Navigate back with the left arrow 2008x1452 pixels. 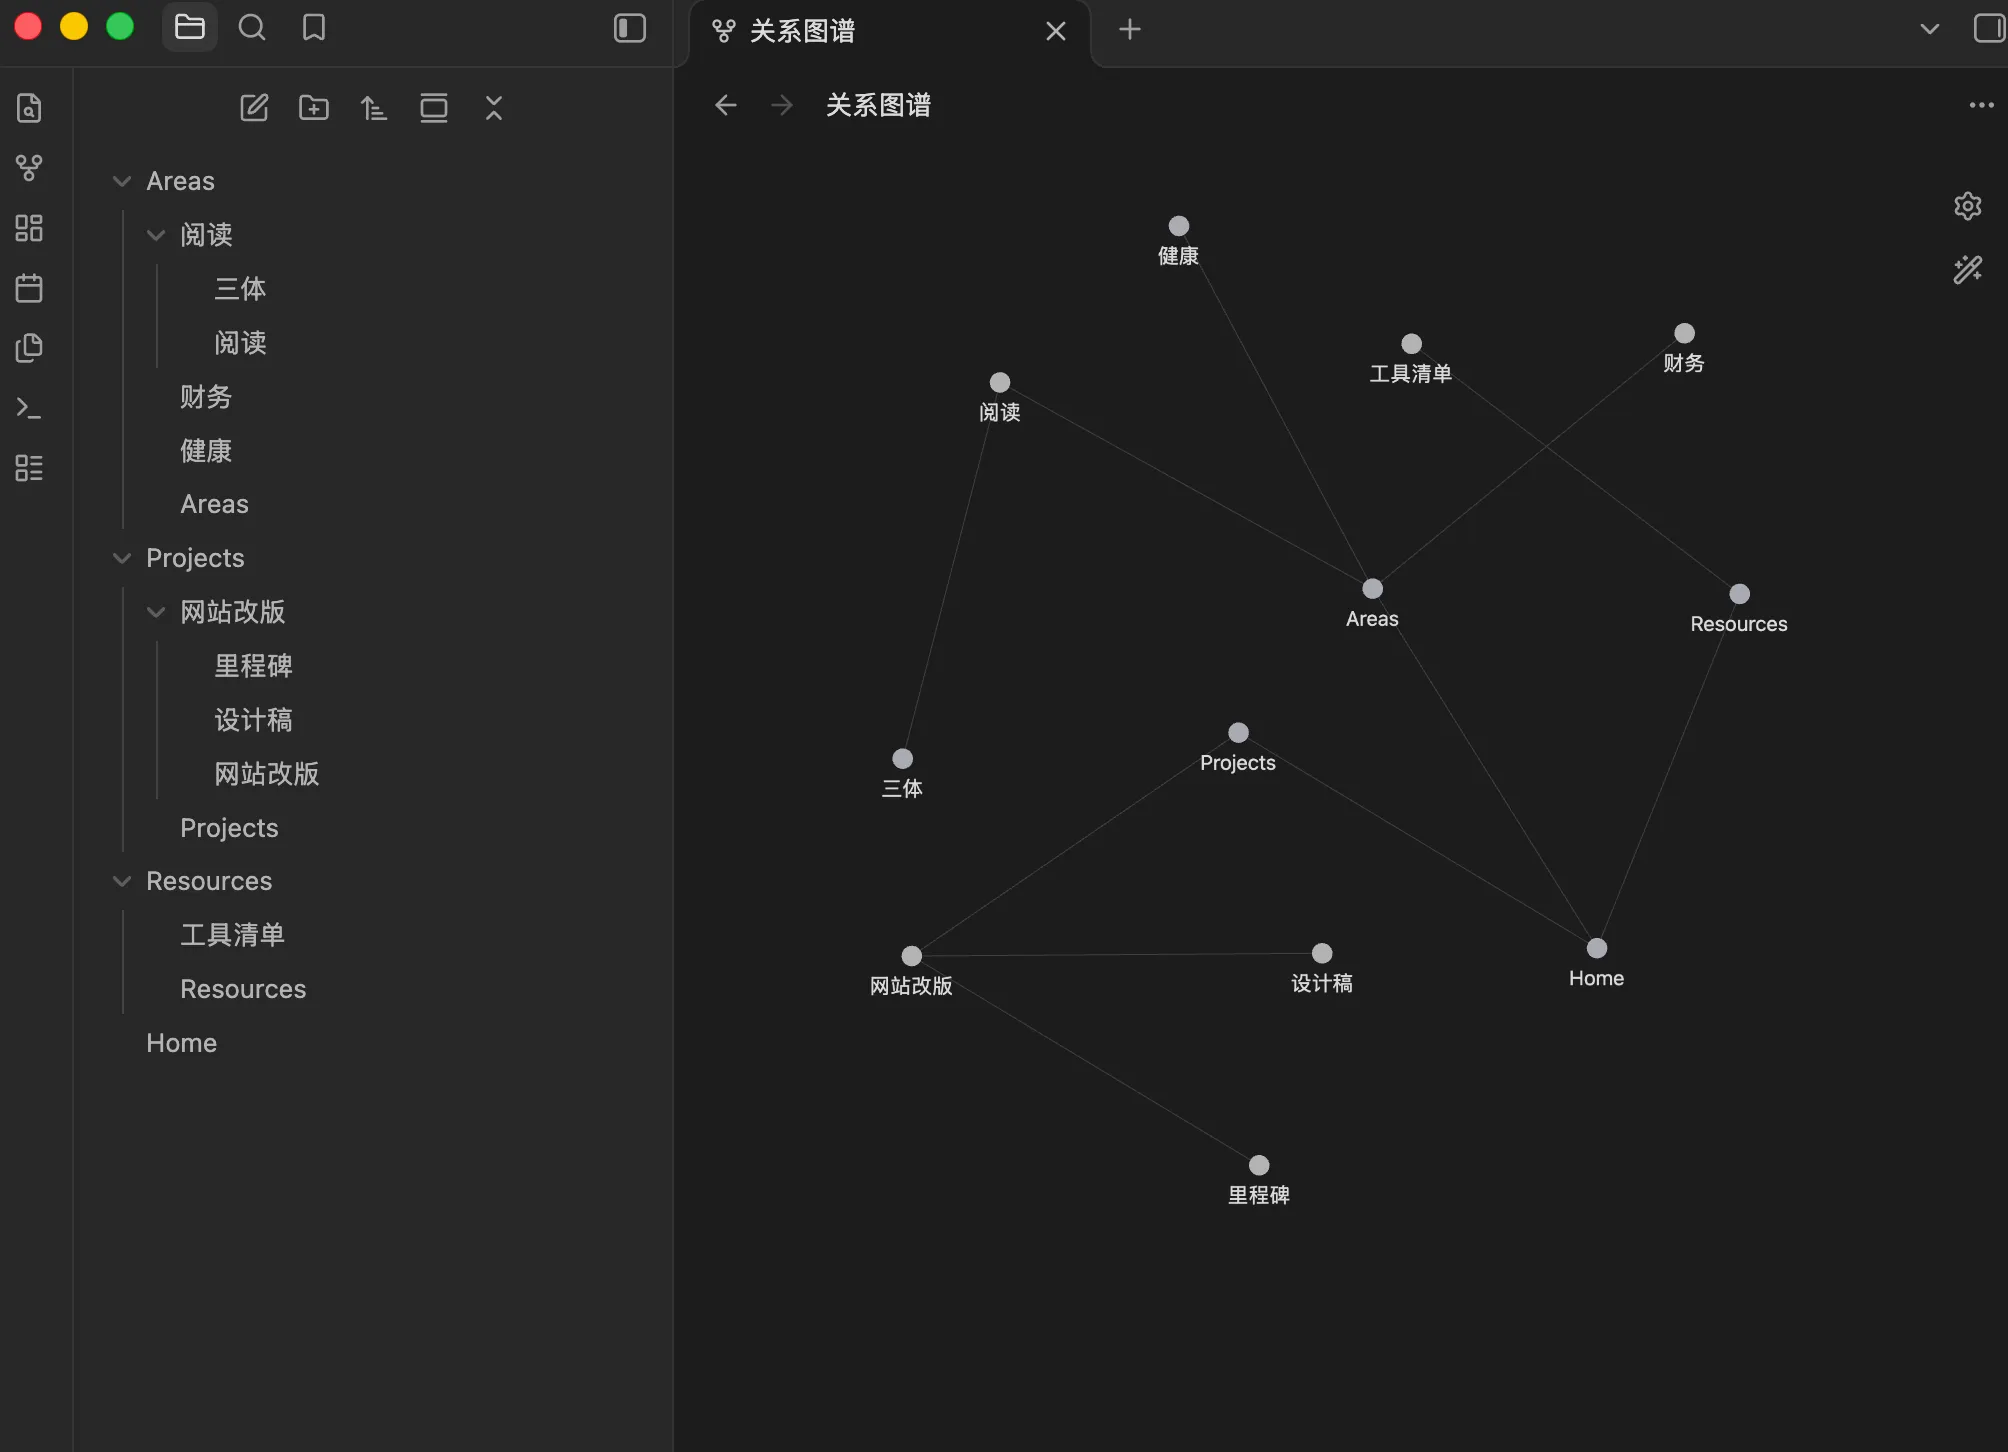[x=726, y=105]
